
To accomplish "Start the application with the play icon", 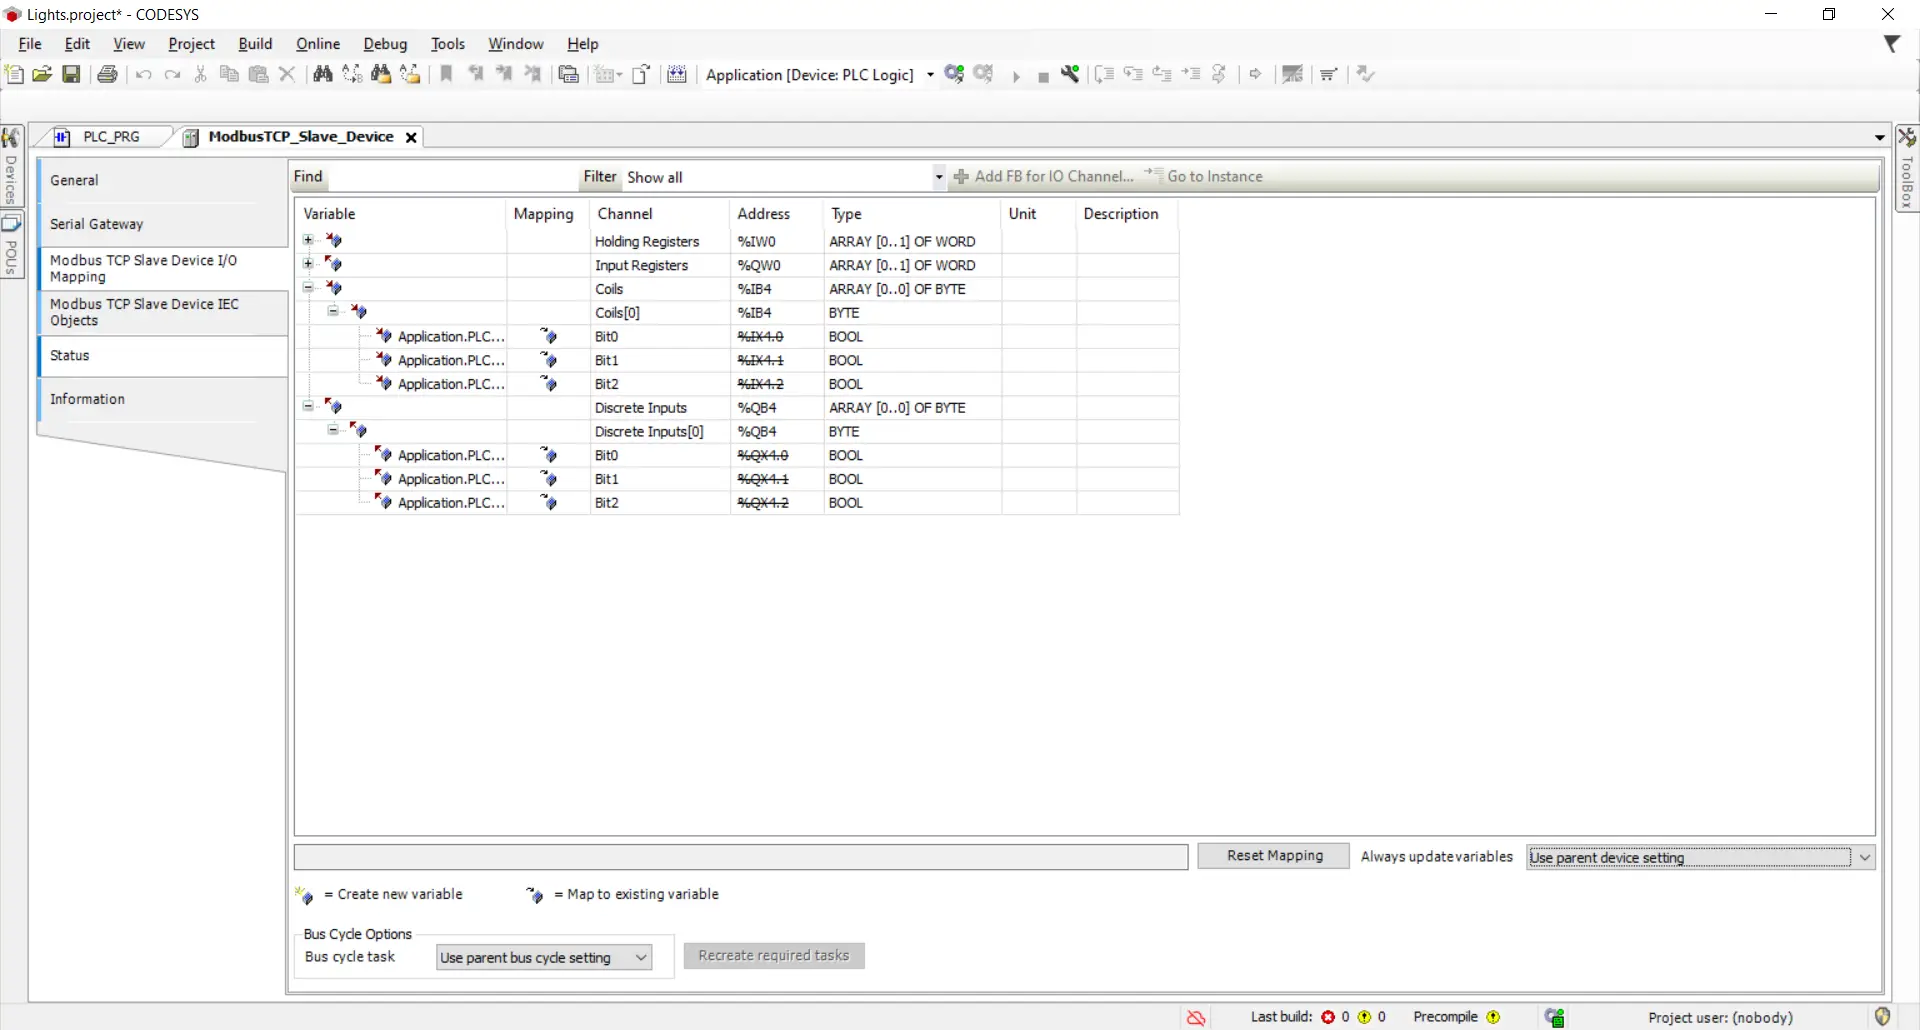I will (x=1016, y=75).
